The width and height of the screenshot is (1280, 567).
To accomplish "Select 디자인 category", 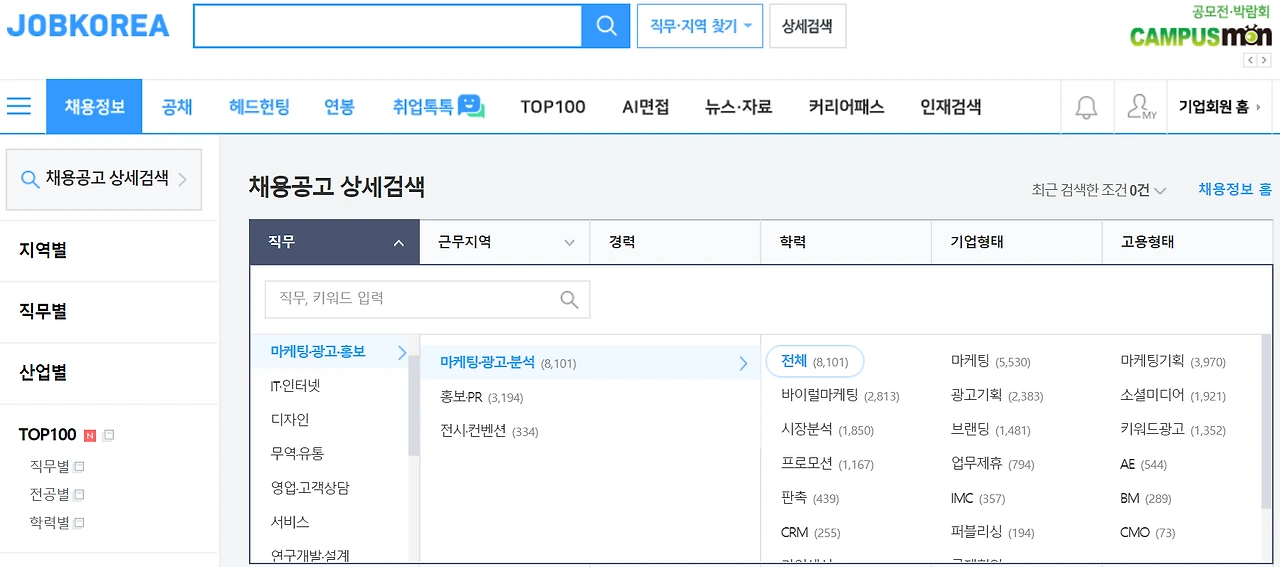I will point(290,420).
